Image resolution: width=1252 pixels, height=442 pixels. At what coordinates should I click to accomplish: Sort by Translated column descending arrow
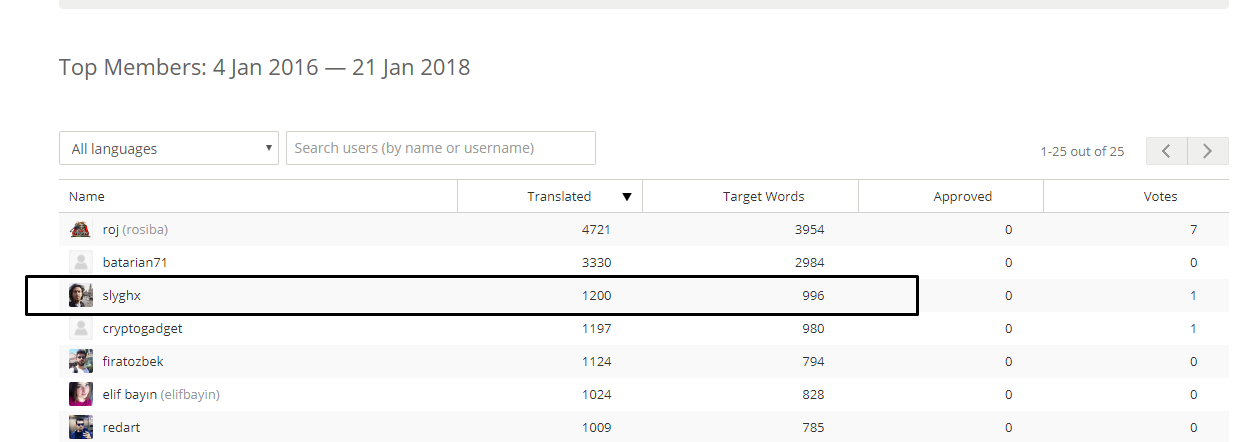coord(627,197)
